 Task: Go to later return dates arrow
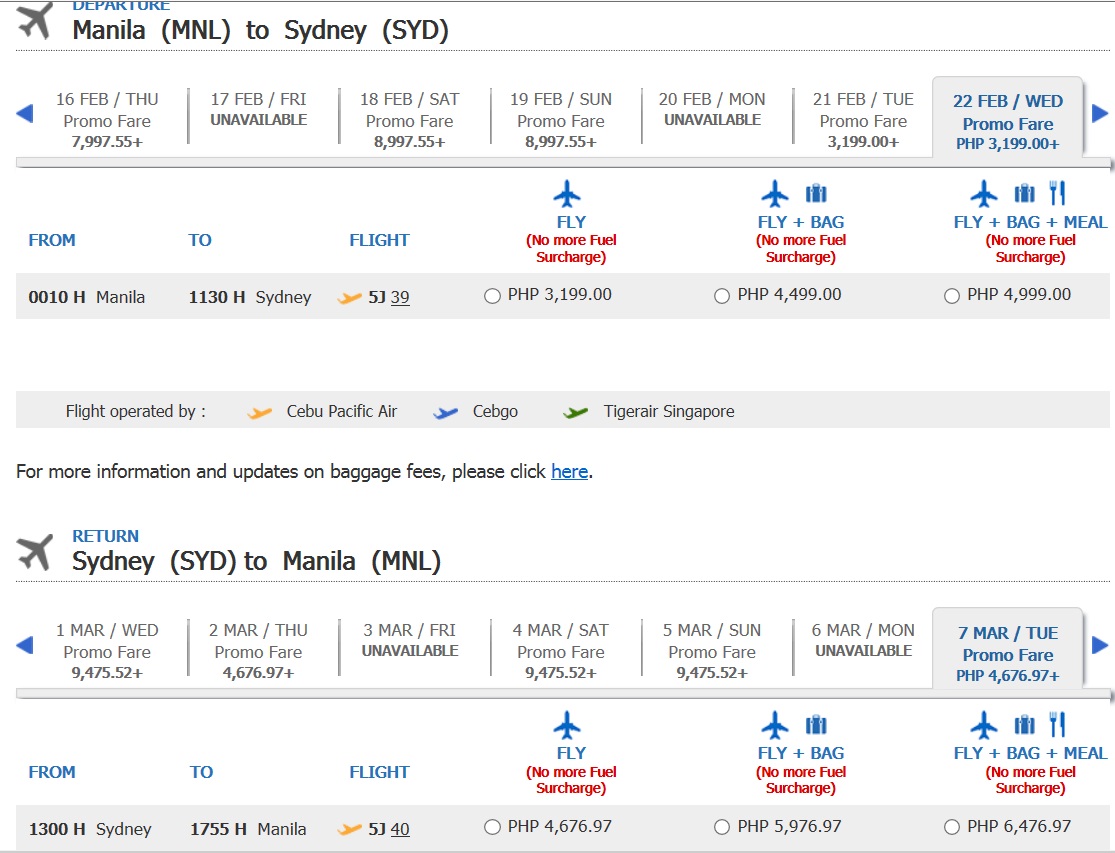pos(1100,645)
